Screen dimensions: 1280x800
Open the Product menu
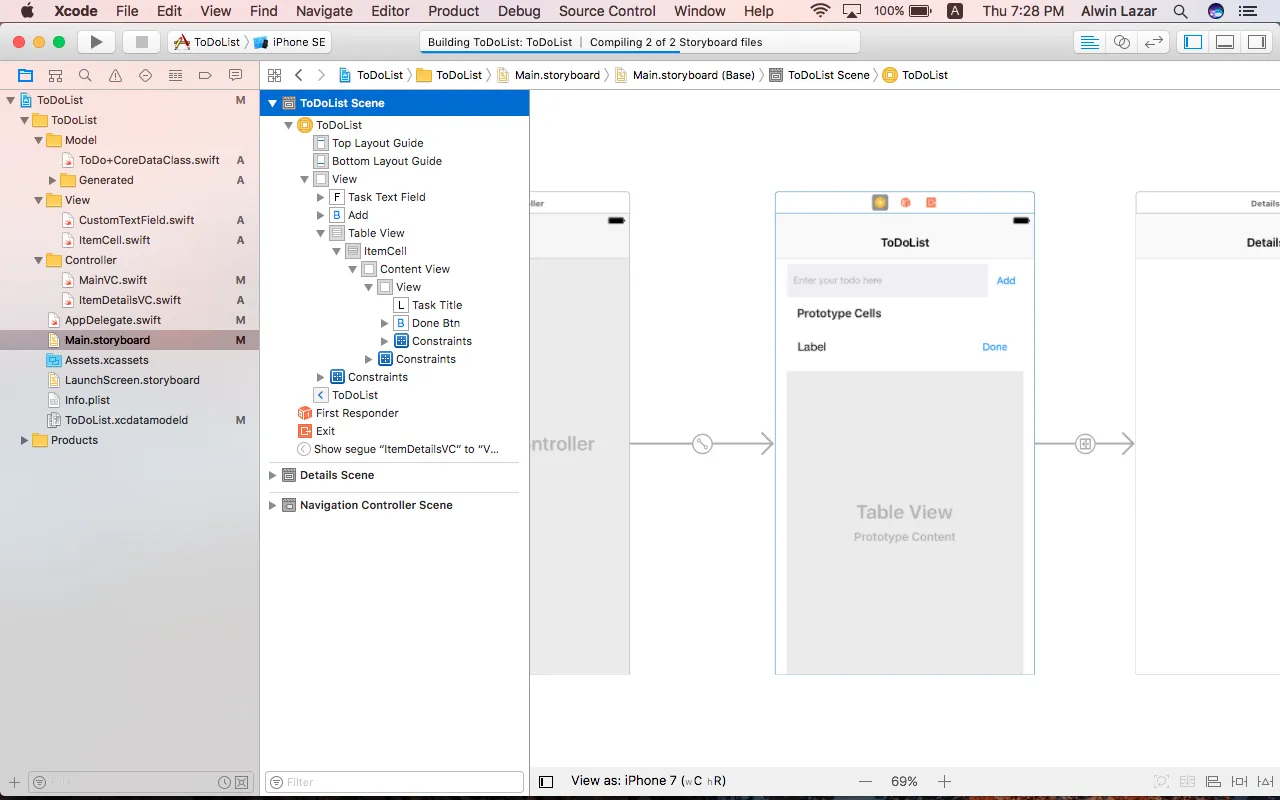tap(454, 11)
